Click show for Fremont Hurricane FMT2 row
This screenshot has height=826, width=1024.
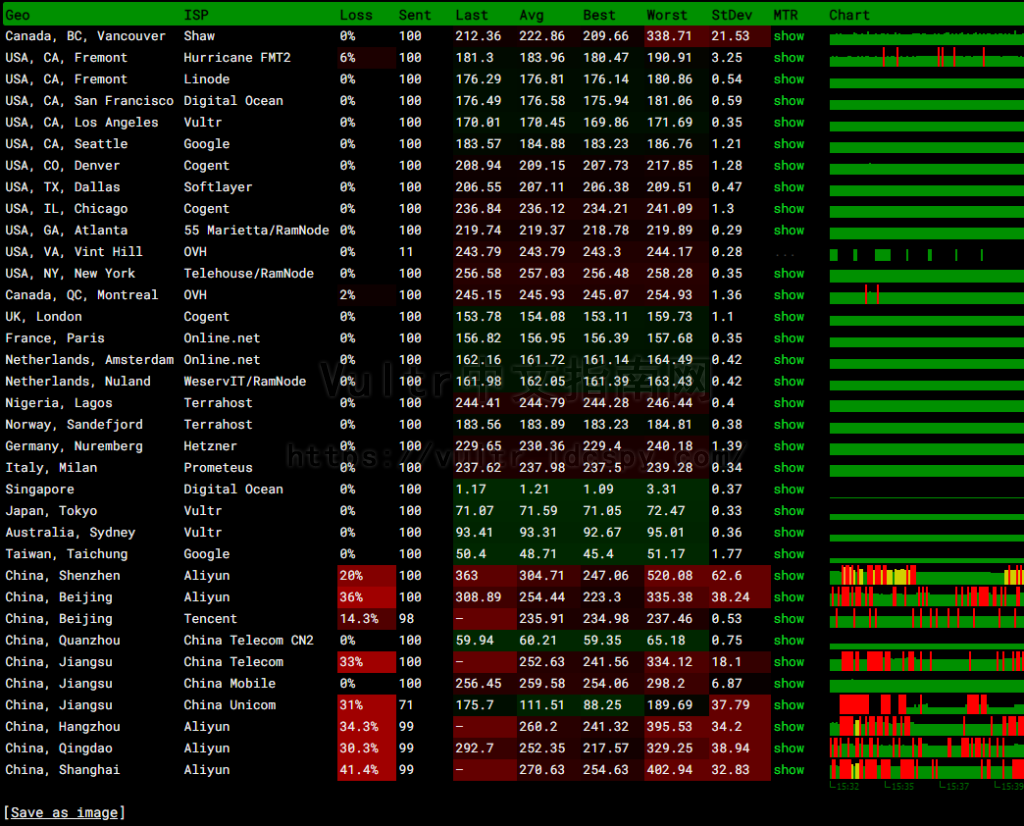788,57
